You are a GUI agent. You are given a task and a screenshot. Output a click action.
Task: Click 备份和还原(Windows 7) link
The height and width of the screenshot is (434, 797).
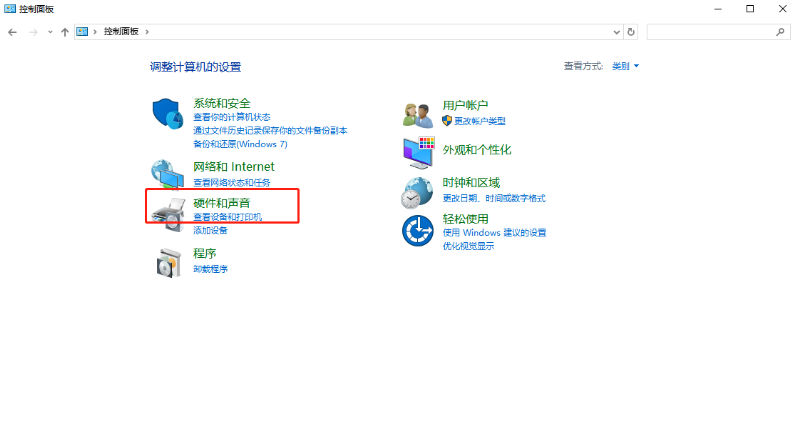240,144
